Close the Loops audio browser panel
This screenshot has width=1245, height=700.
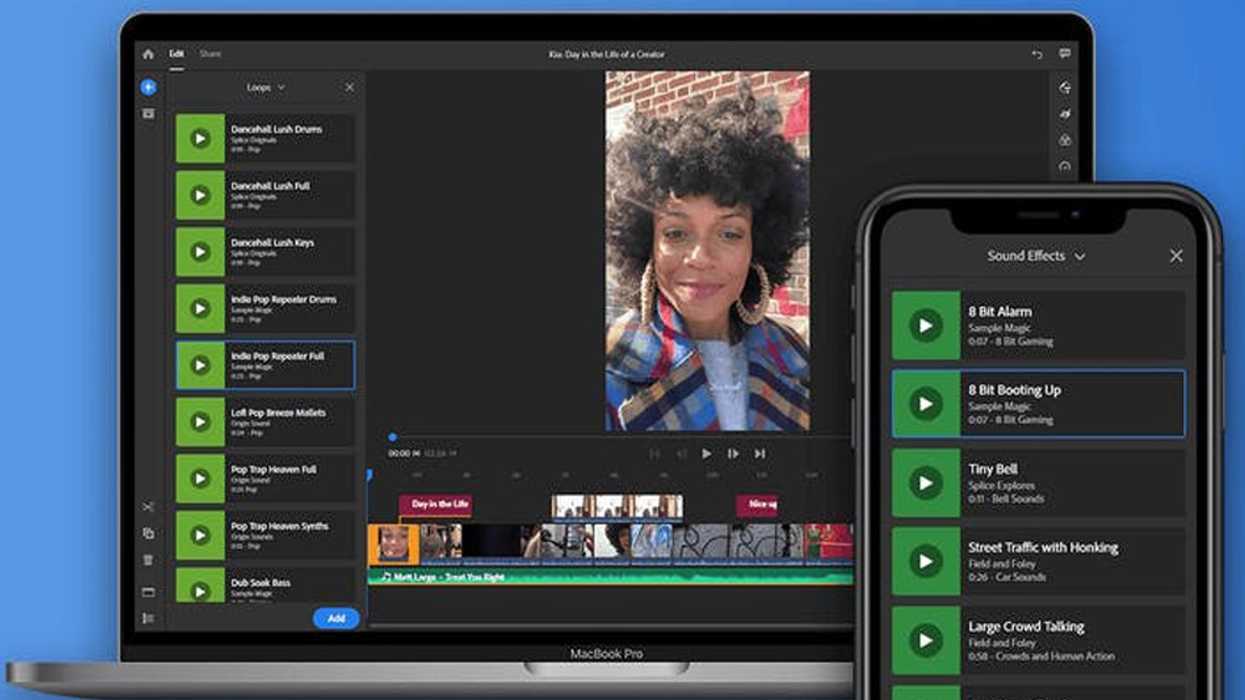pos(349,88)
